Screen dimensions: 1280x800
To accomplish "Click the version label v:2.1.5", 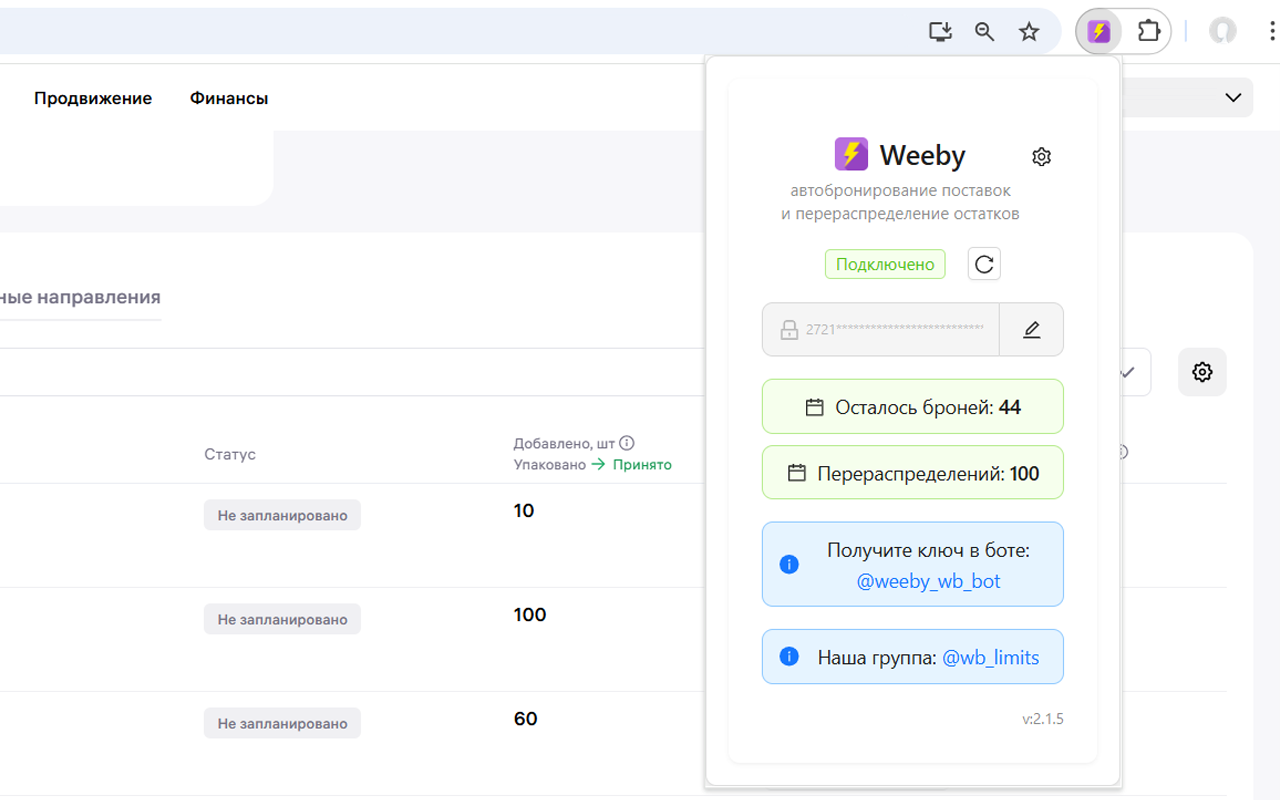I will [x=1043, y=718].
